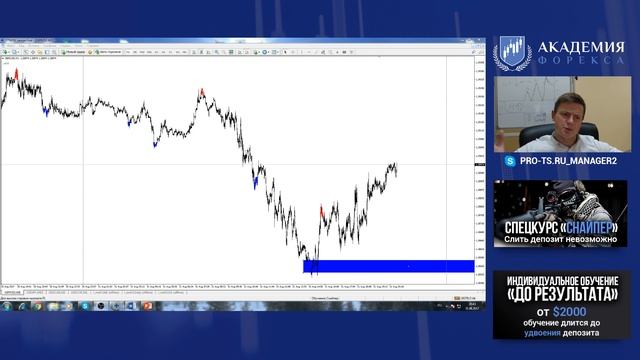Click the blue support zone rectangle
The height and width of the screenshot is (360, 640).
coord(389,266)
